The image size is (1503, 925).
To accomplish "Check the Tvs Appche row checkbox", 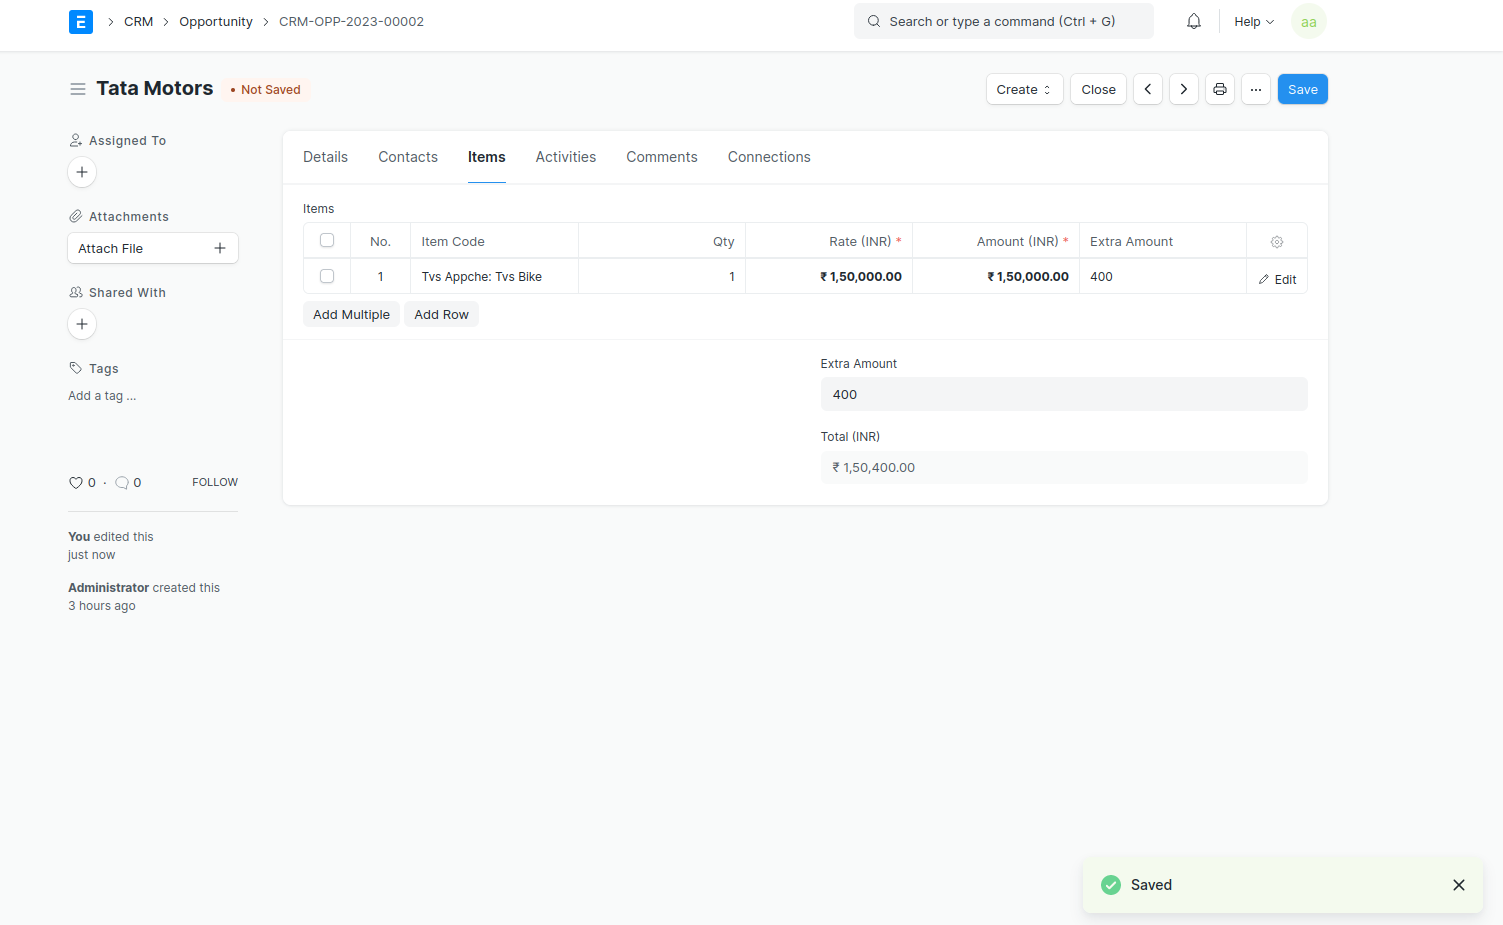I will coord(327,276).
